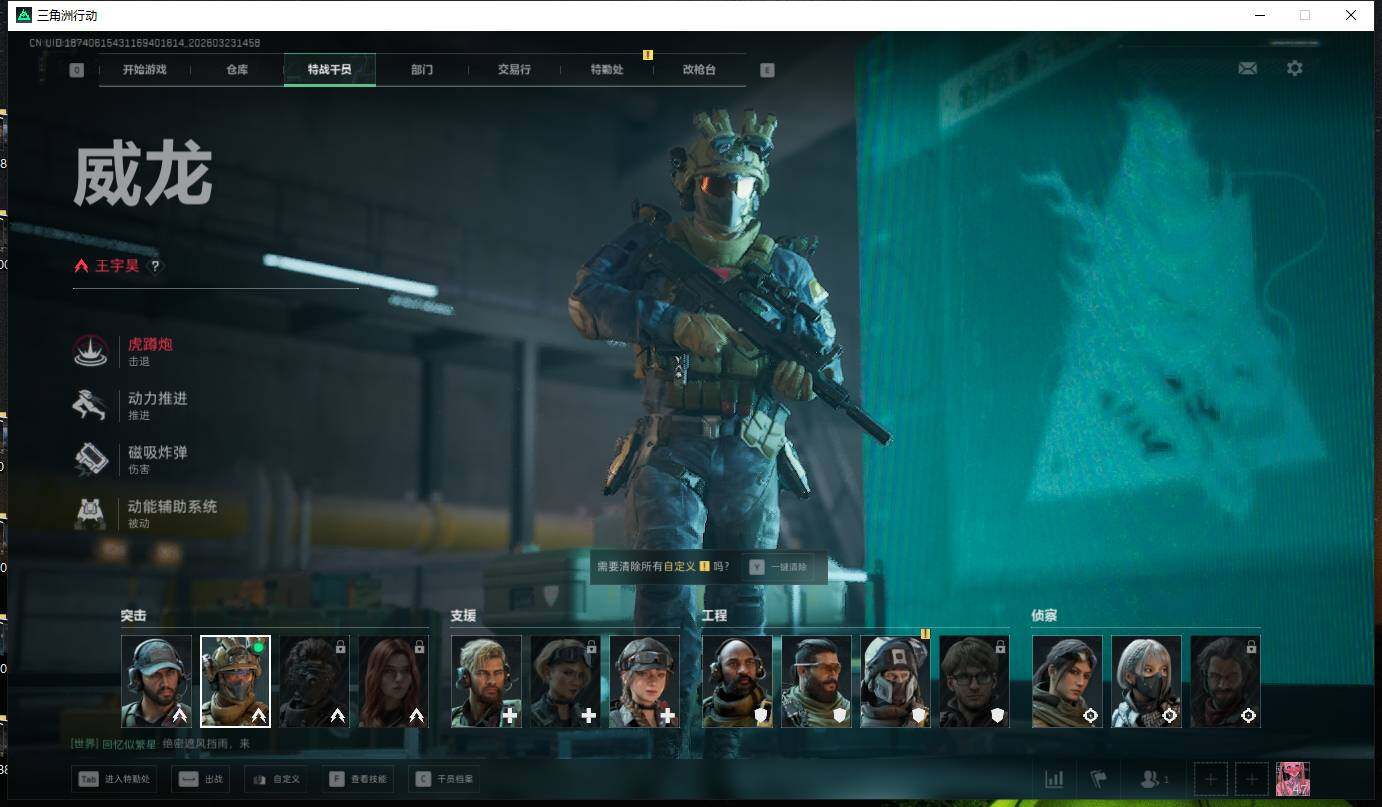Select the highlighted 威龙 helmeted operator portrait

(235, 681)
